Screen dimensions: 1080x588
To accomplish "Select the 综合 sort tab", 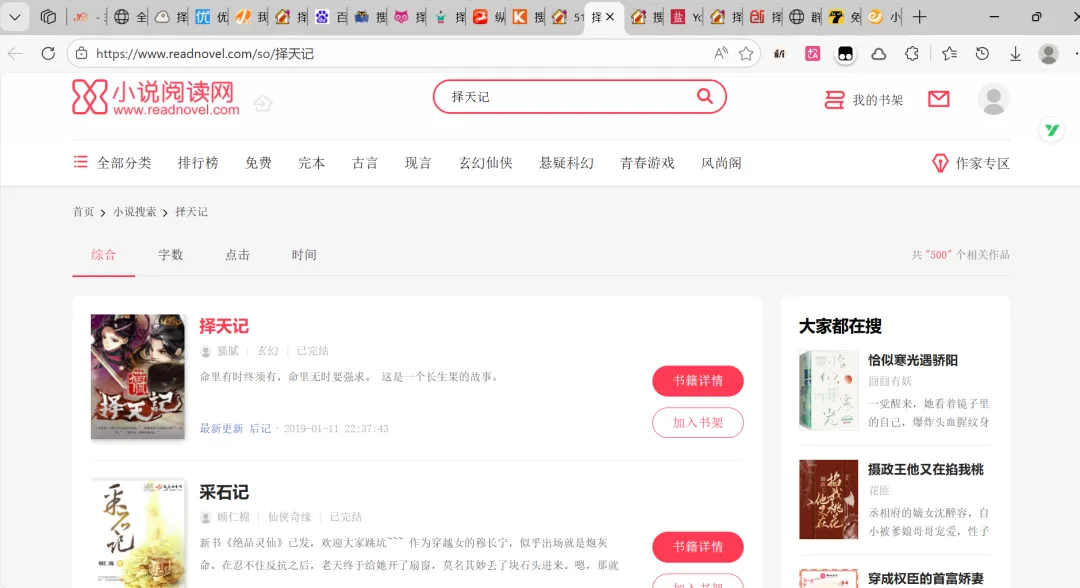I will click(x=103, y=255).
